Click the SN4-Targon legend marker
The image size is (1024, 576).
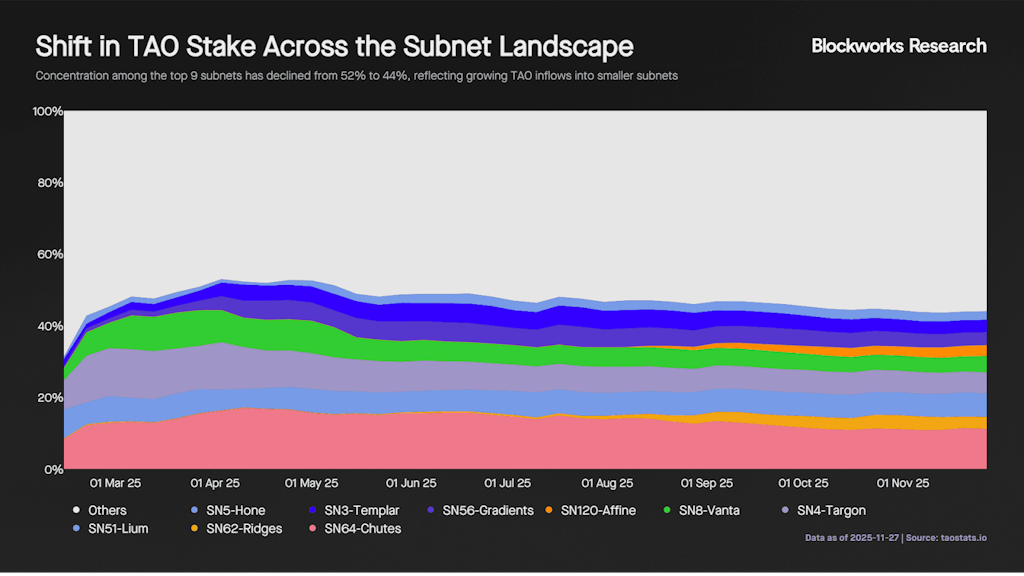click(784, 511)
